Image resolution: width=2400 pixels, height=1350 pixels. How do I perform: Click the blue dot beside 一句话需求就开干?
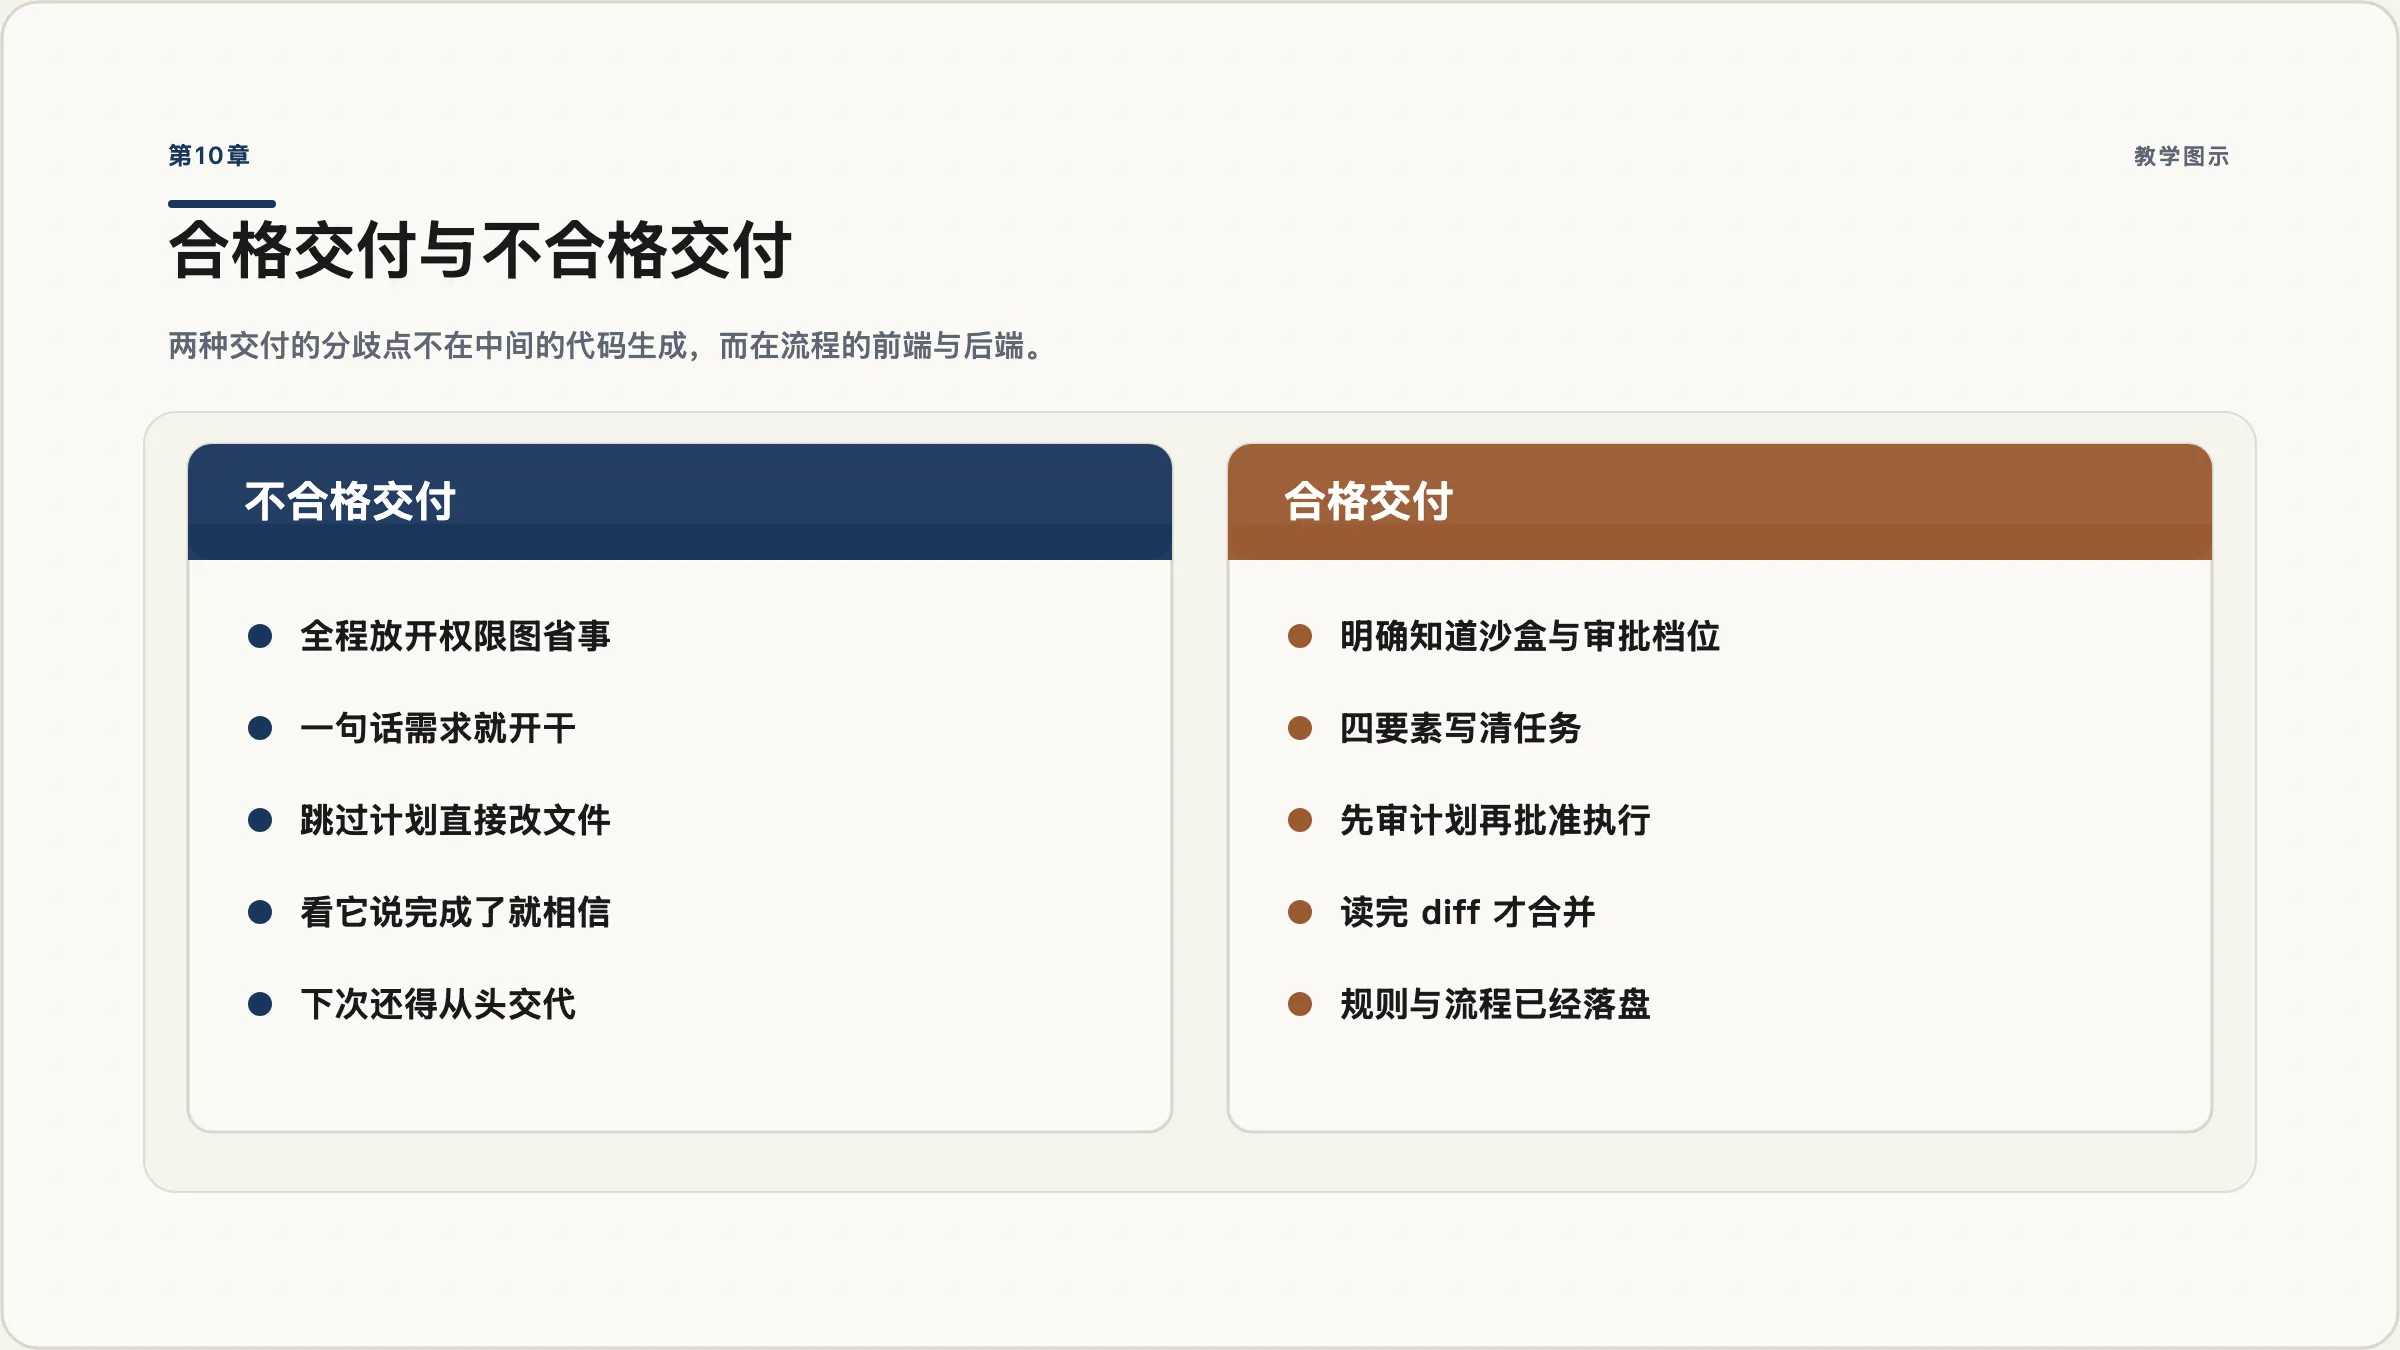[x=260, y=728]
